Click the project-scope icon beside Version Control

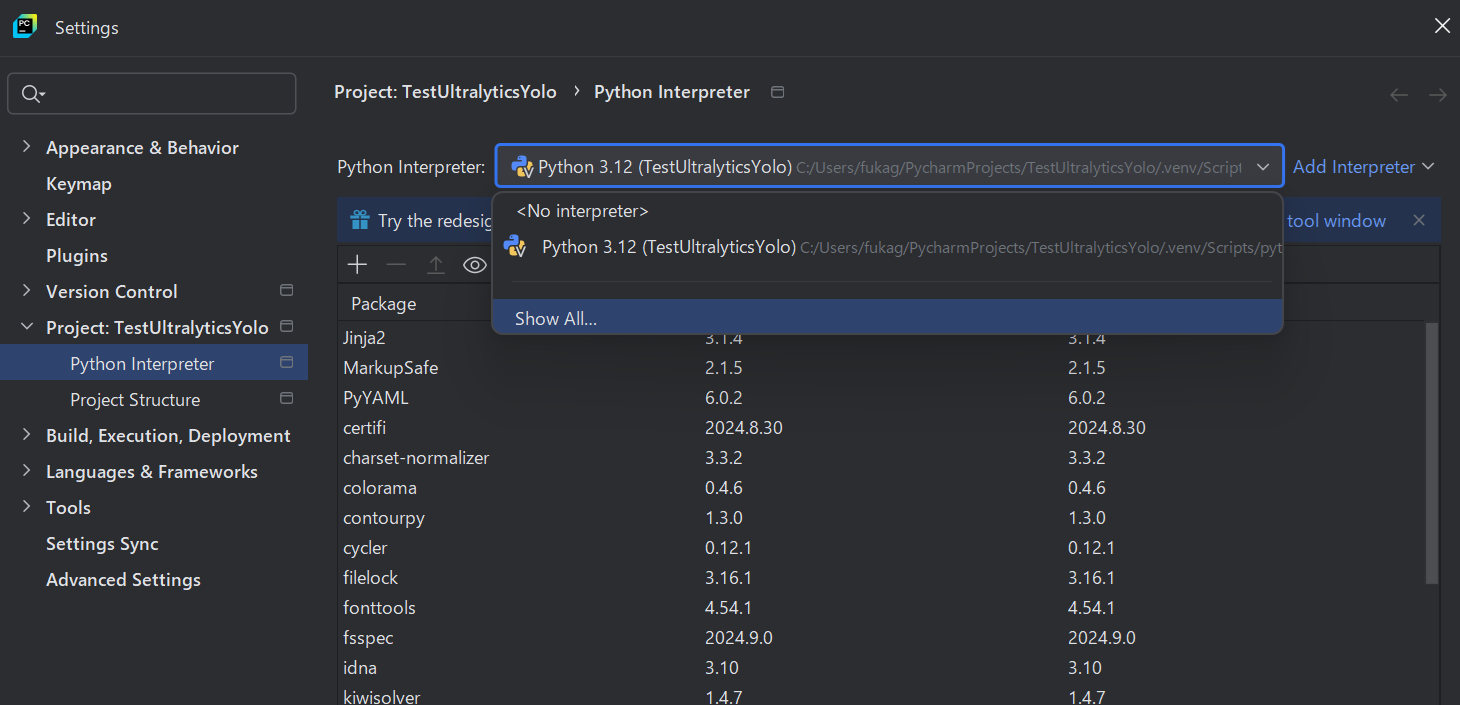click(287, 291)
